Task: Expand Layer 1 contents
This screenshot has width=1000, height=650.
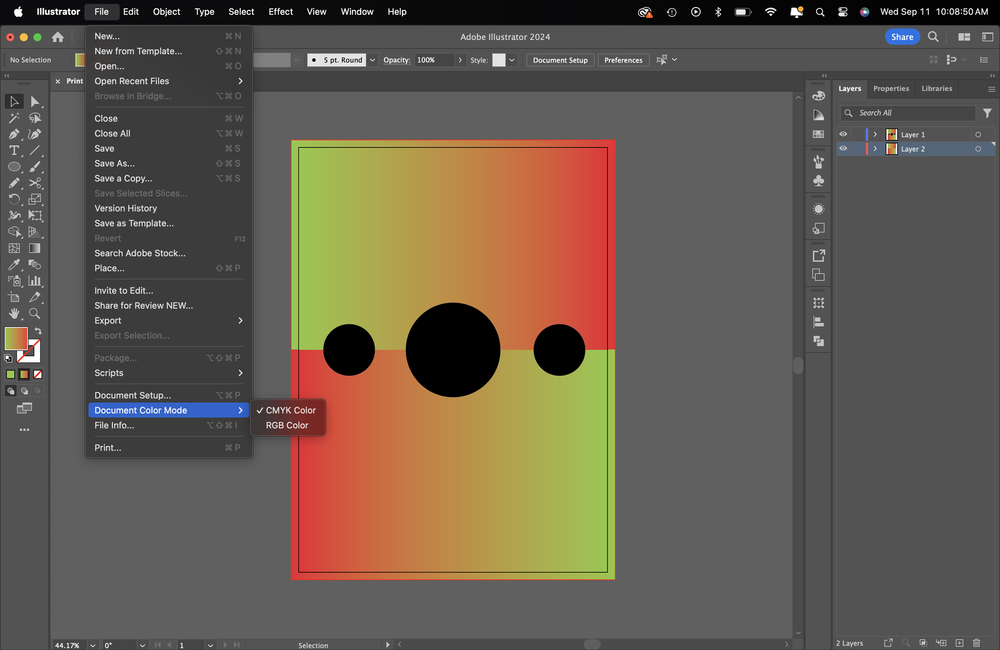Action: click(875, 134)
